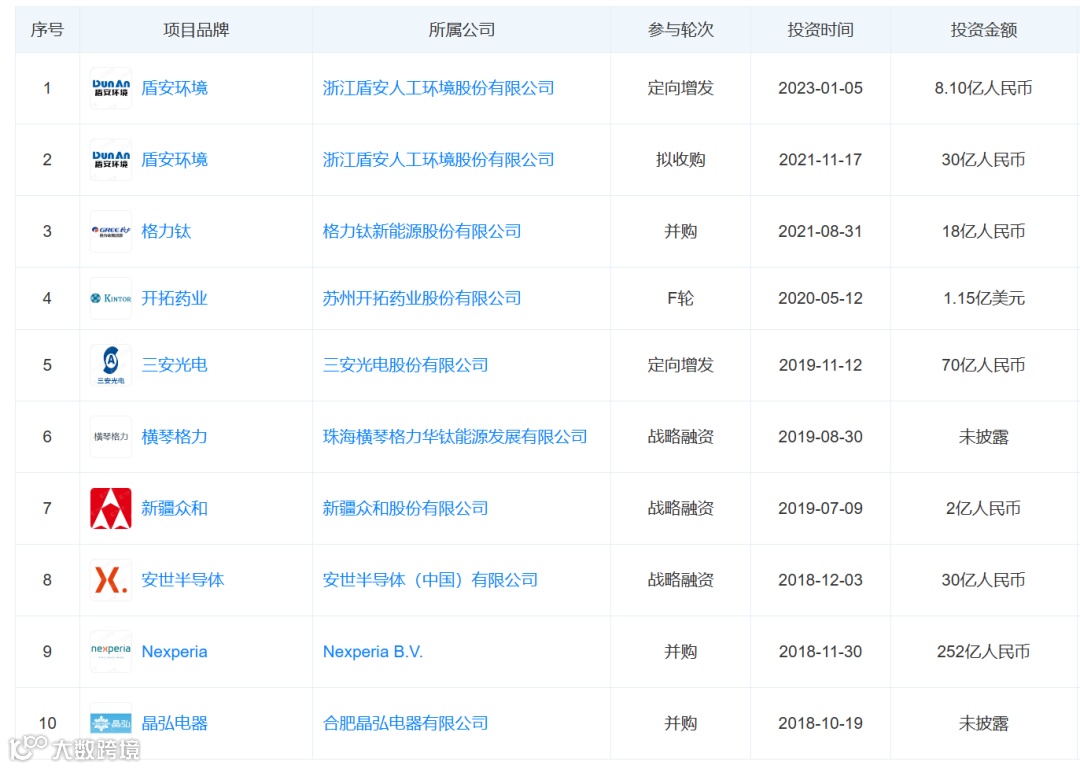Screen dimensions: 1080x769
Task: Click the 252亿人民币 amount cell
Action: [984, 652]
